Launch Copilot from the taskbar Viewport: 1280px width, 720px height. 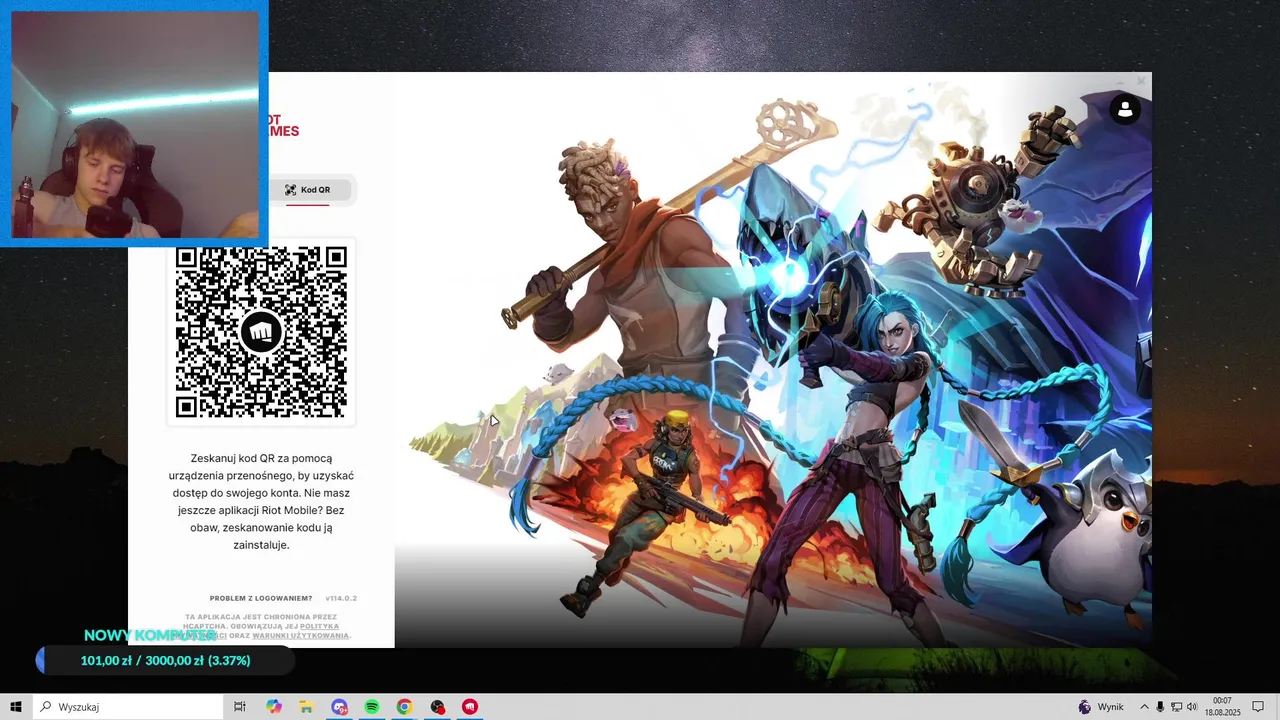[274, 707]
